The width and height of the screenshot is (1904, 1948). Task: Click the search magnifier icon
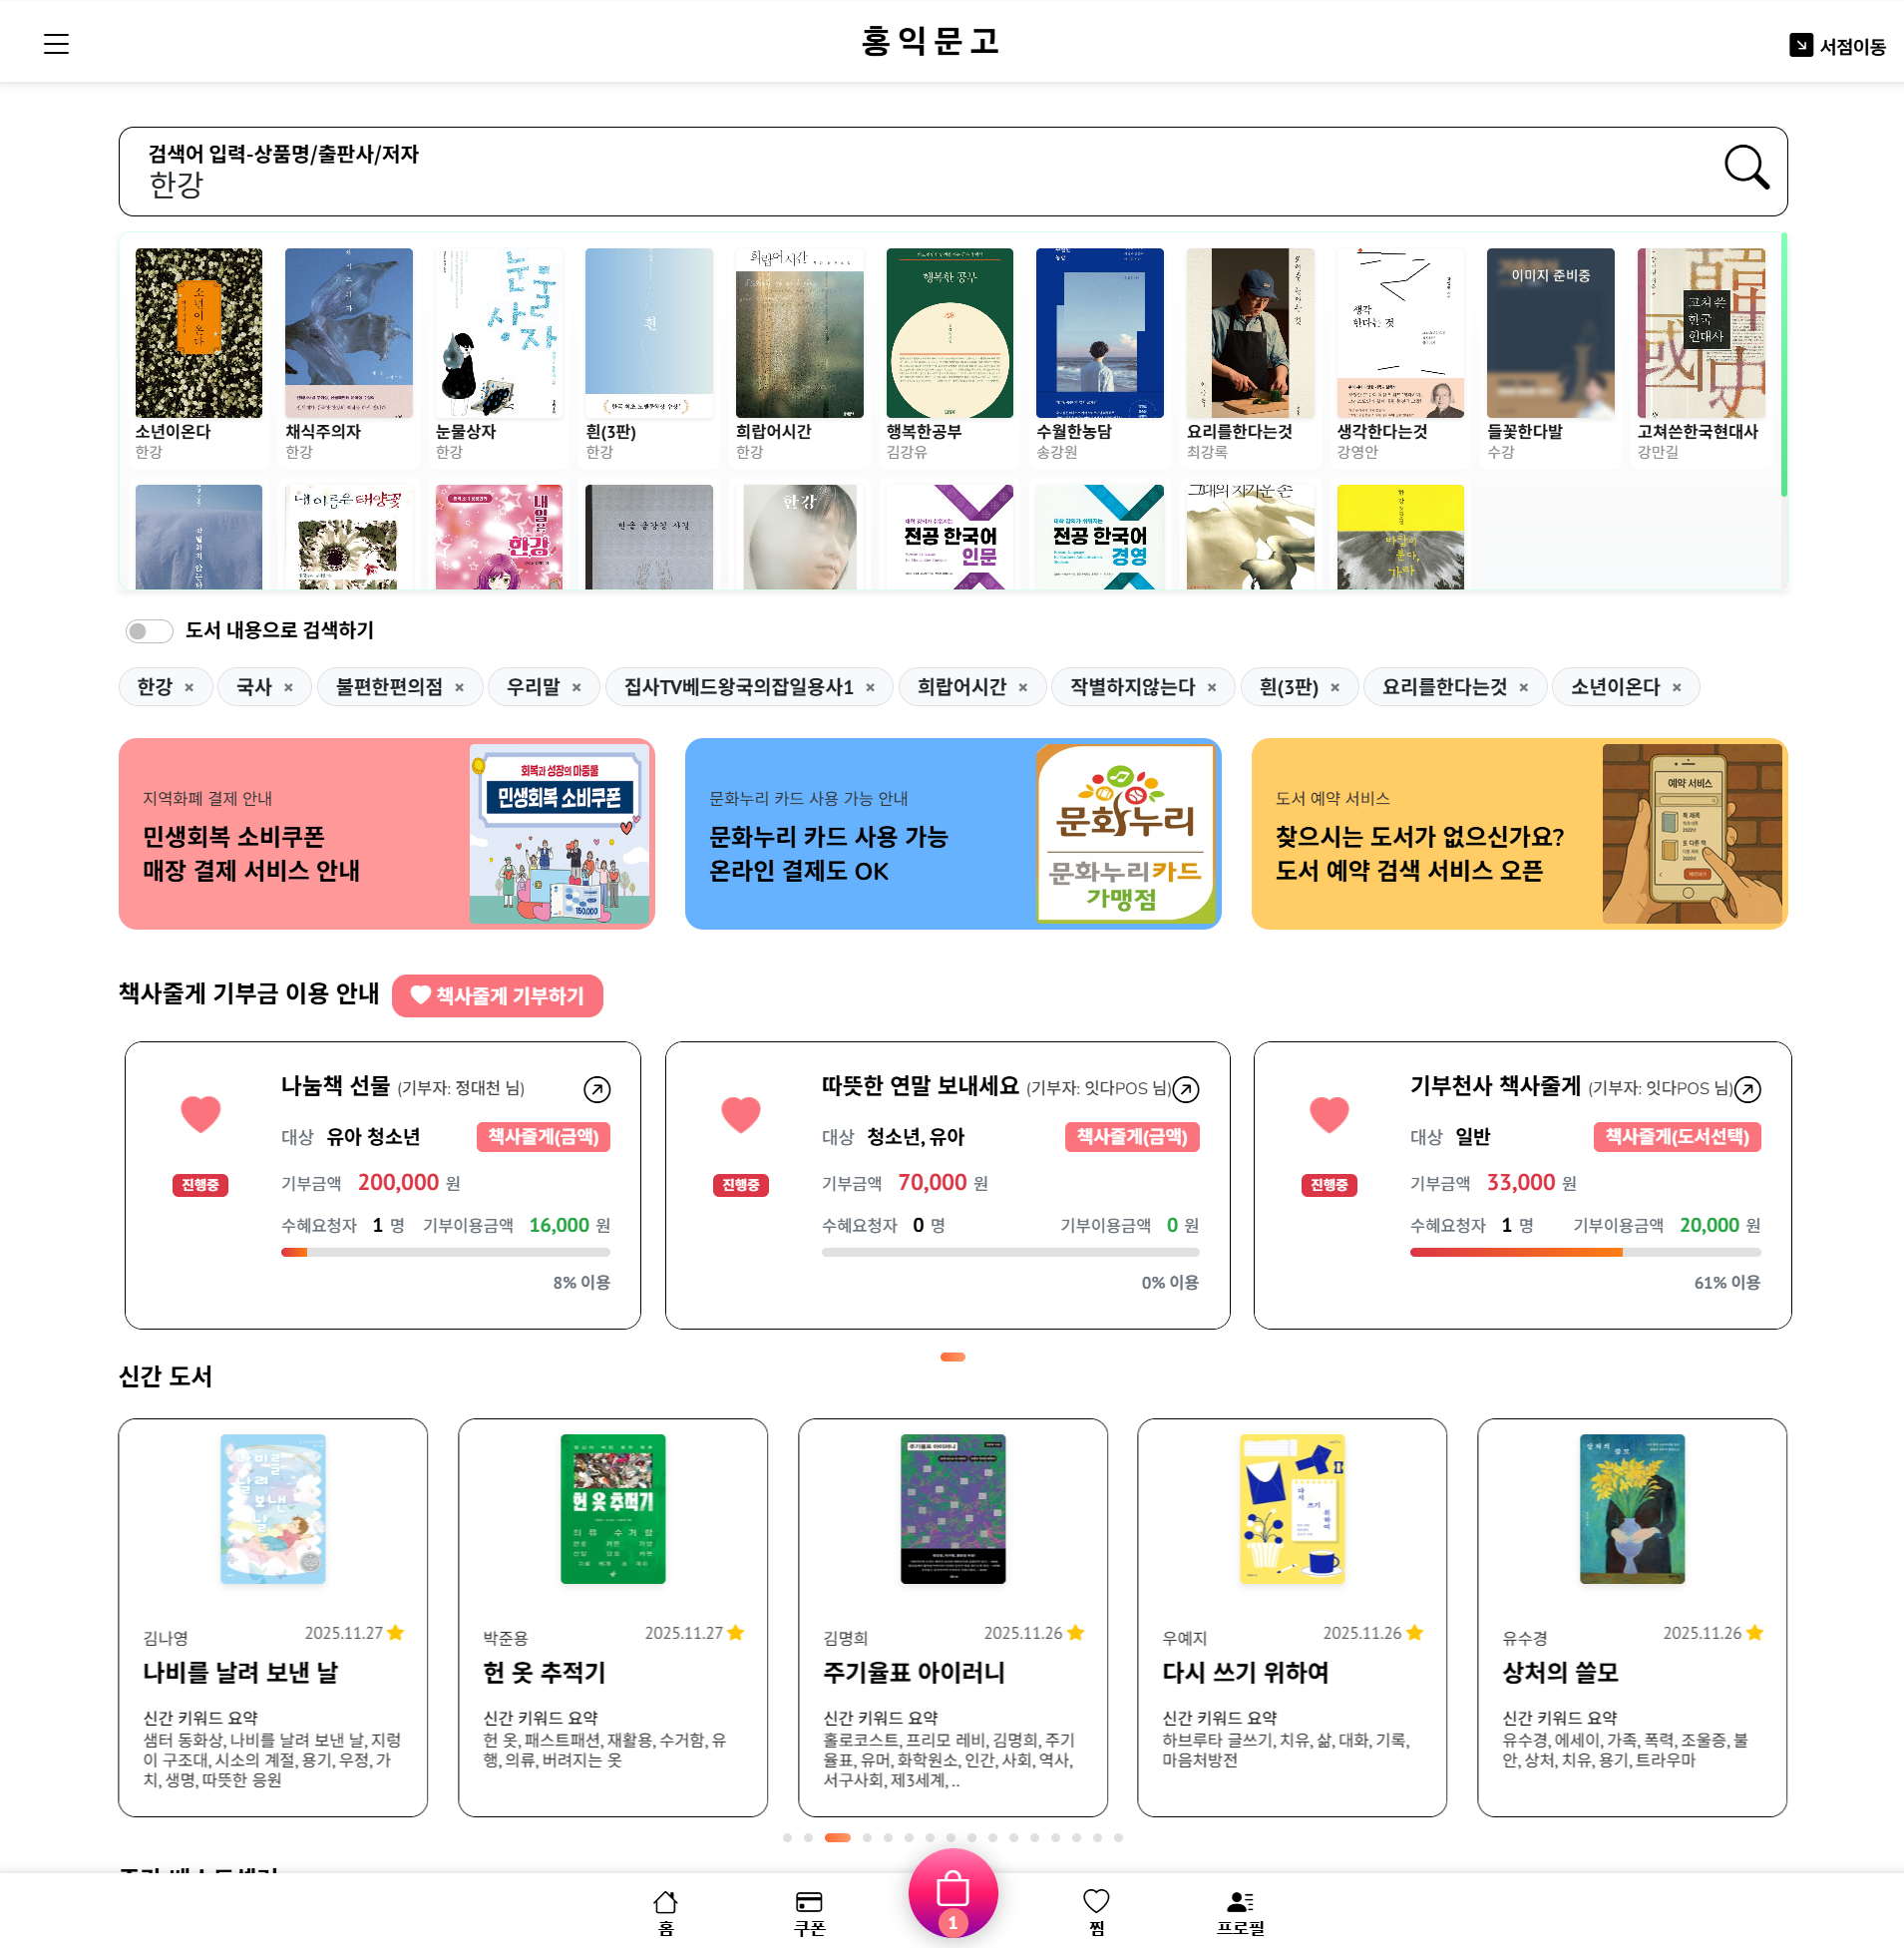pyautogui.click(x=1746, y=168)
